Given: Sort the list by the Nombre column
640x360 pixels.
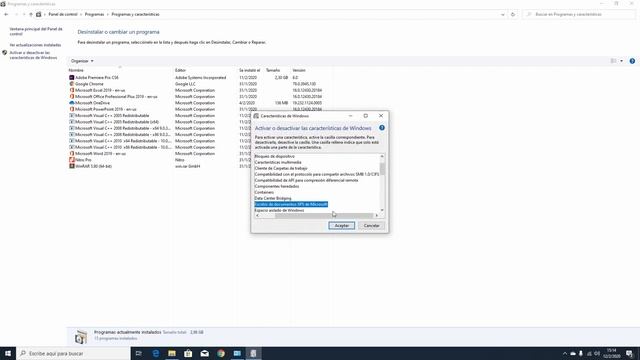Looking at the screenshot, I should [x=76, y=70].
